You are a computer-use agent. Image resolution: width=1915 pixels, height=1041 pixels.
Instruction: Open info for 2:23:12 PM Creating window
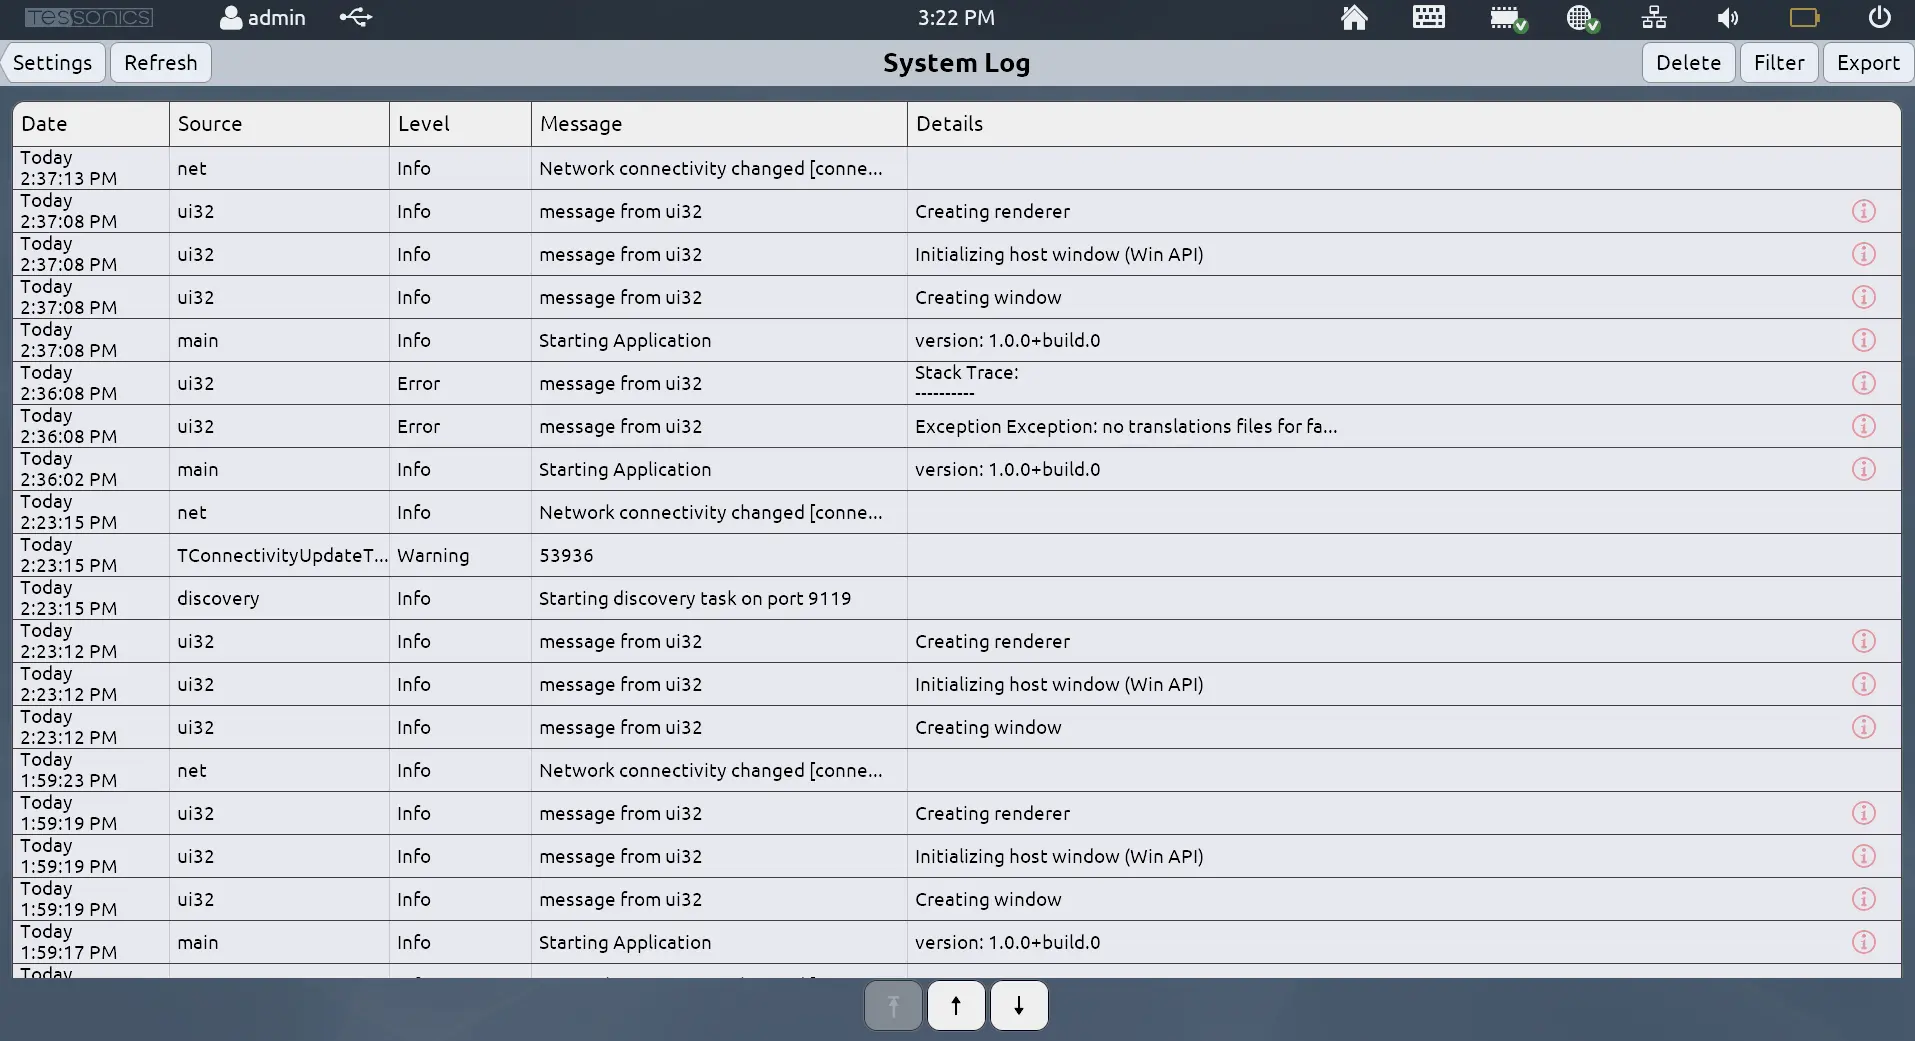click(1863, 727)
